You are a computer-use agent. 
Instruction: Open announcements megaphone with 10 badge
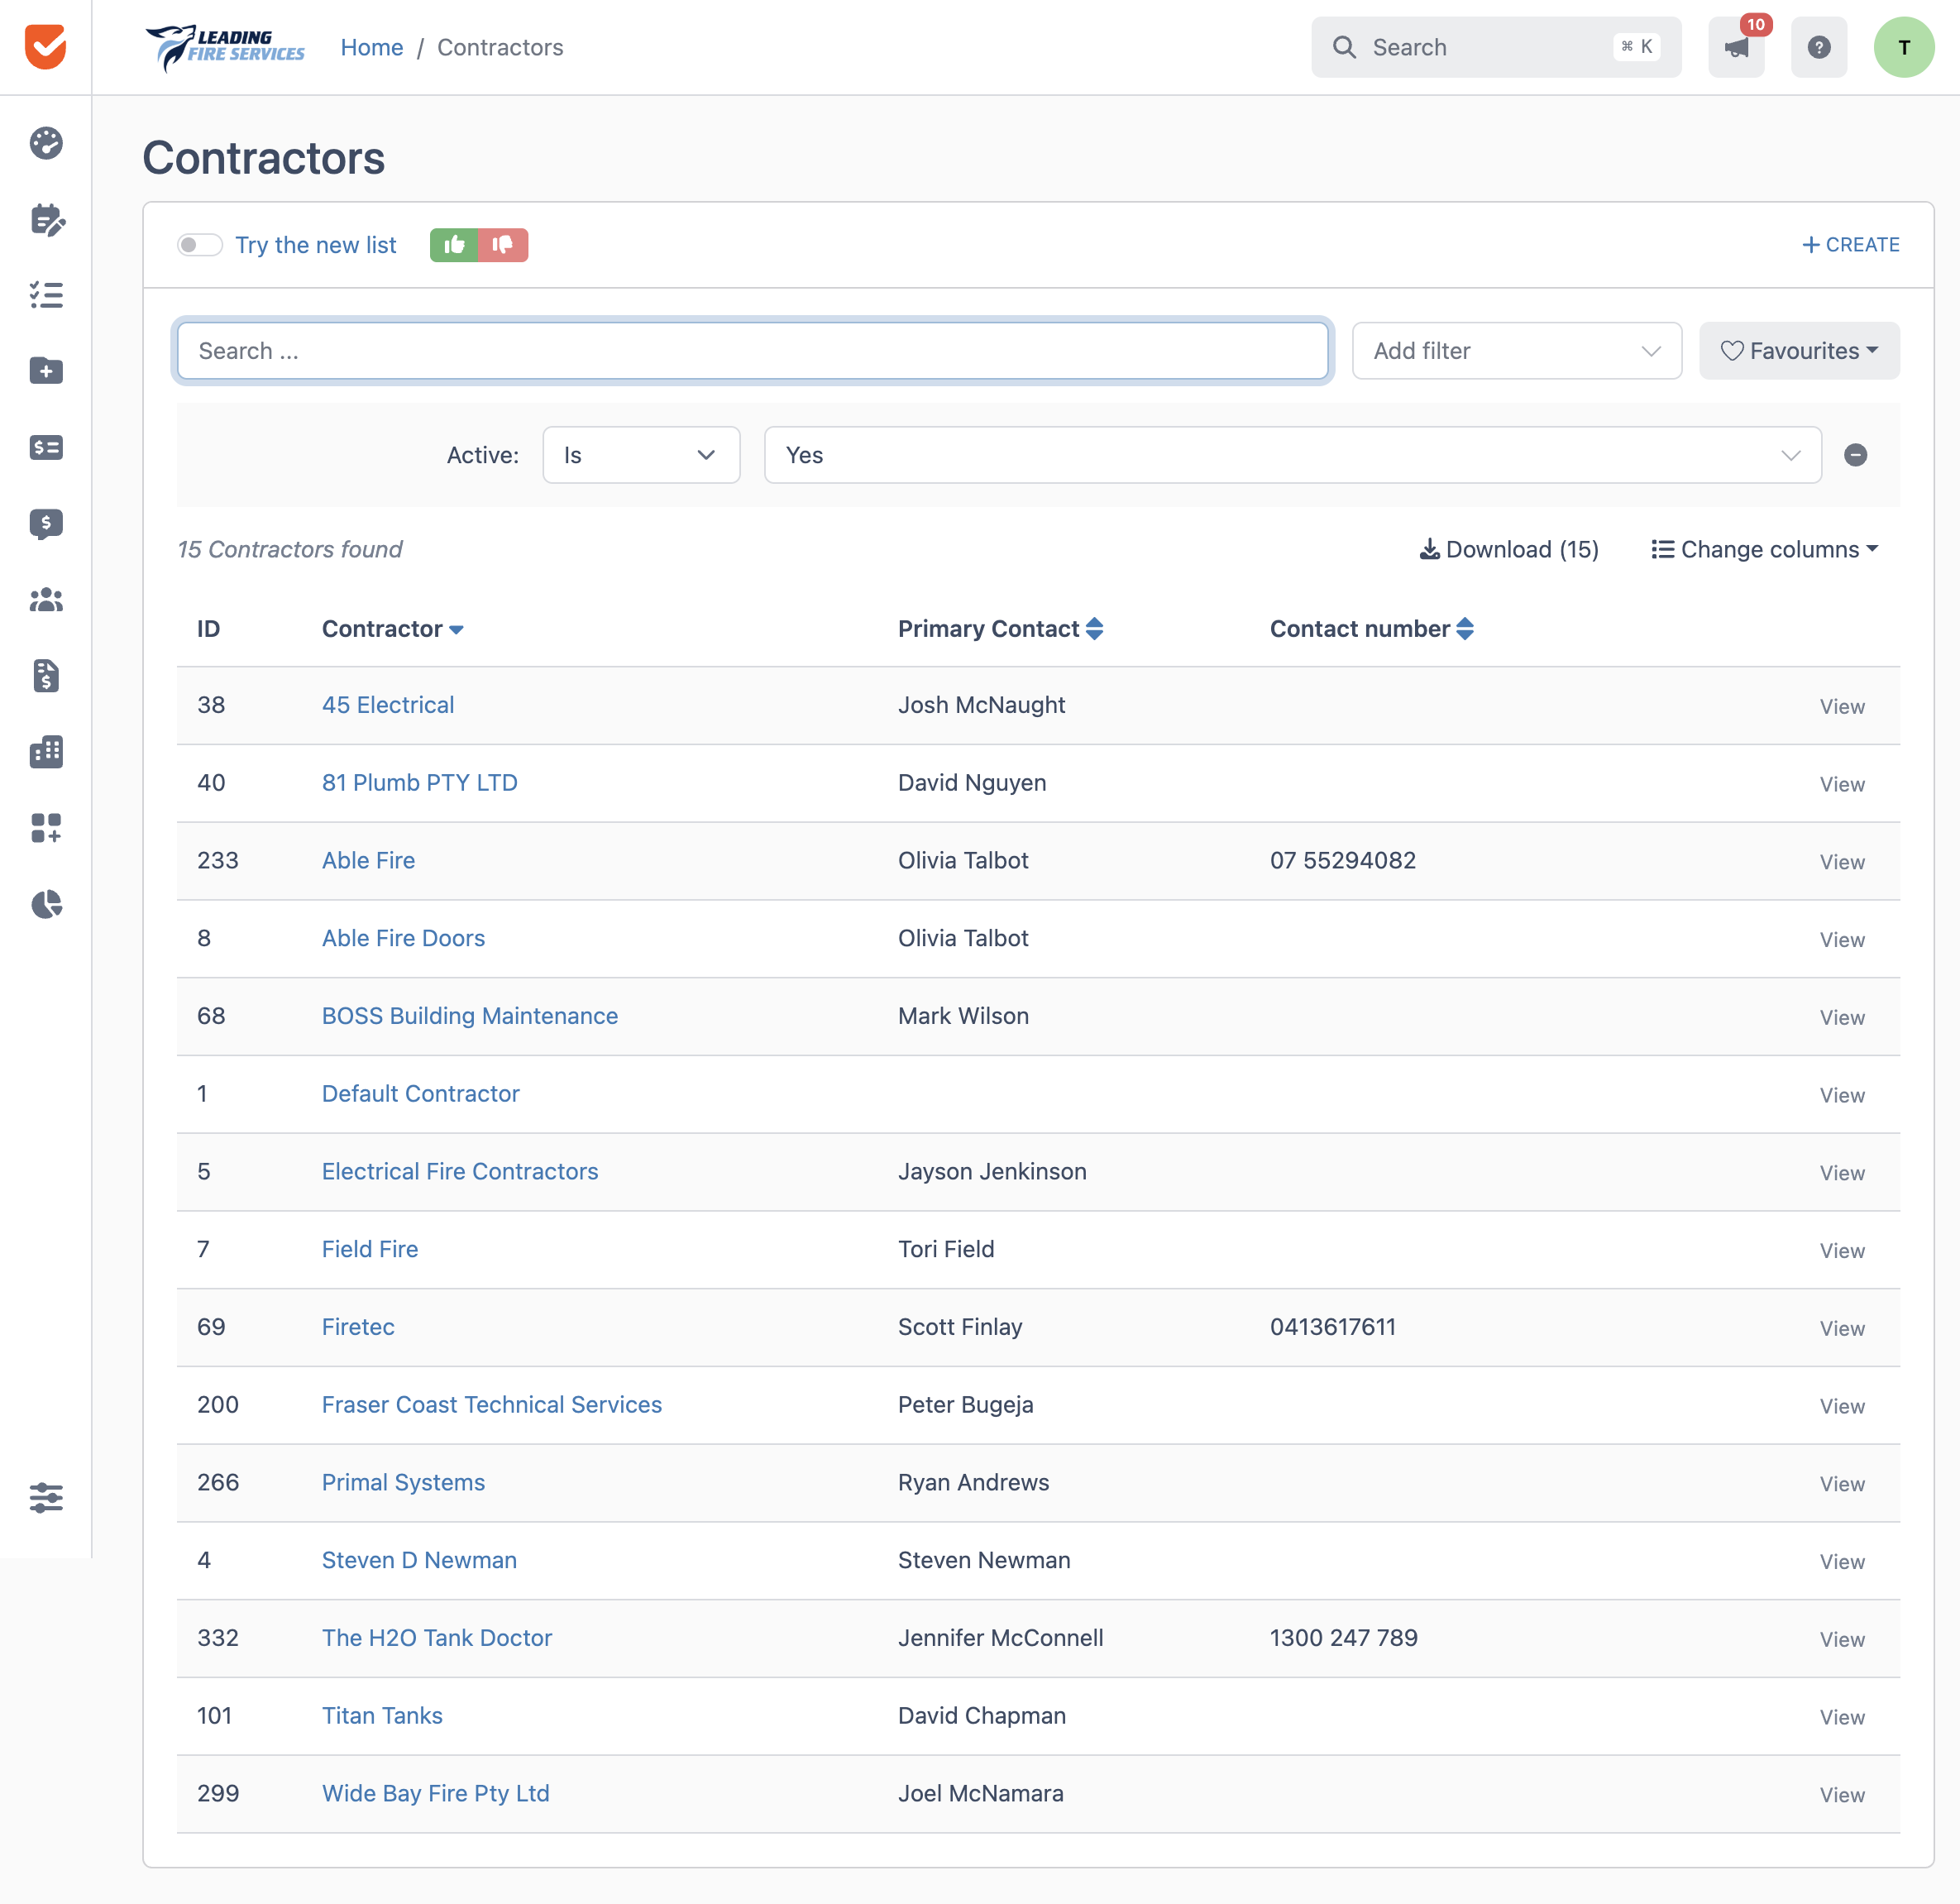click(x=1737, y=47)
